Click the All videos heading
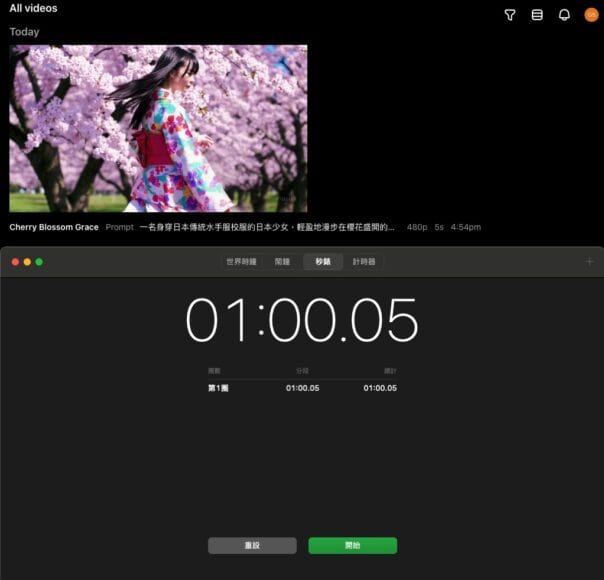 pyautogui.click(x=34, y=9)
